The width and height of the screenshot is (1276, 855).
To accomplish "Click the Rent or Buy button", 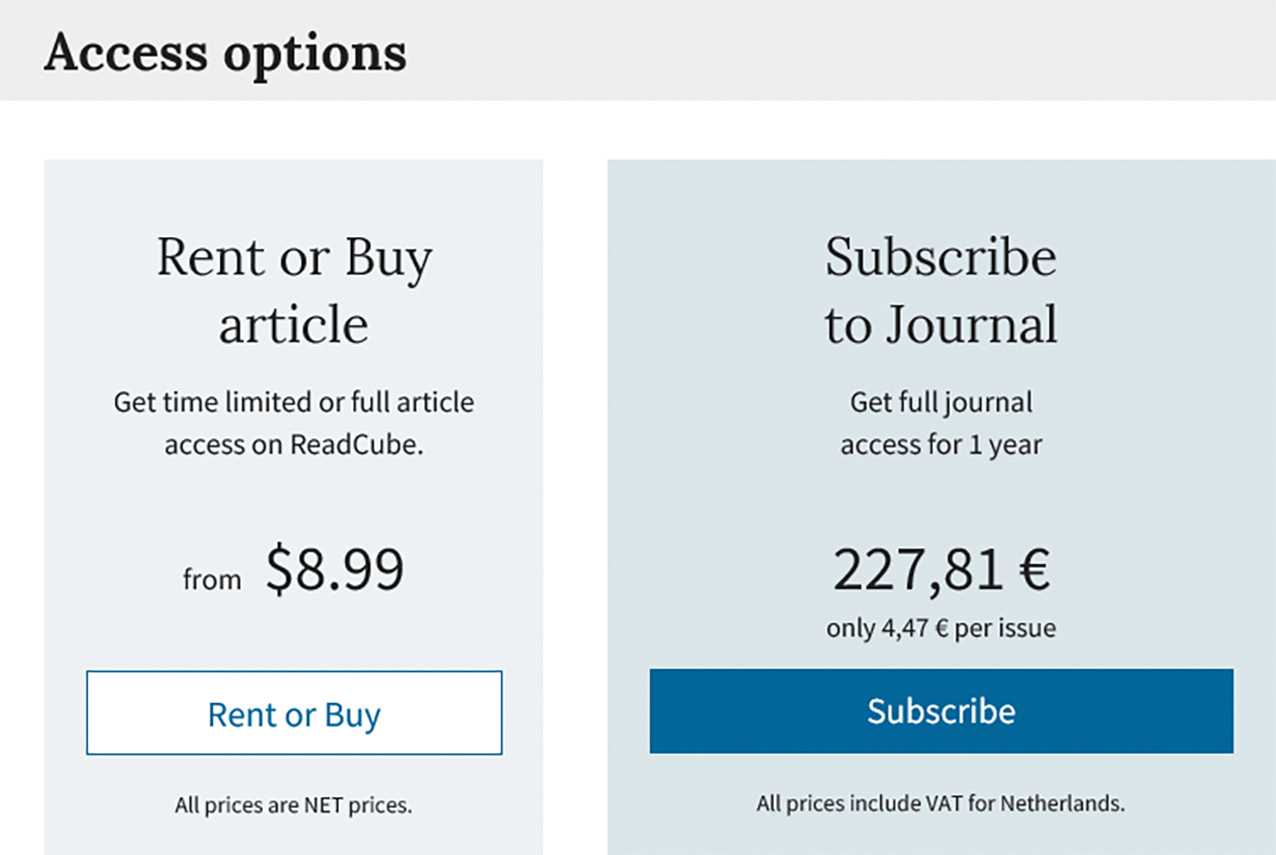I will tap(294, 713).
